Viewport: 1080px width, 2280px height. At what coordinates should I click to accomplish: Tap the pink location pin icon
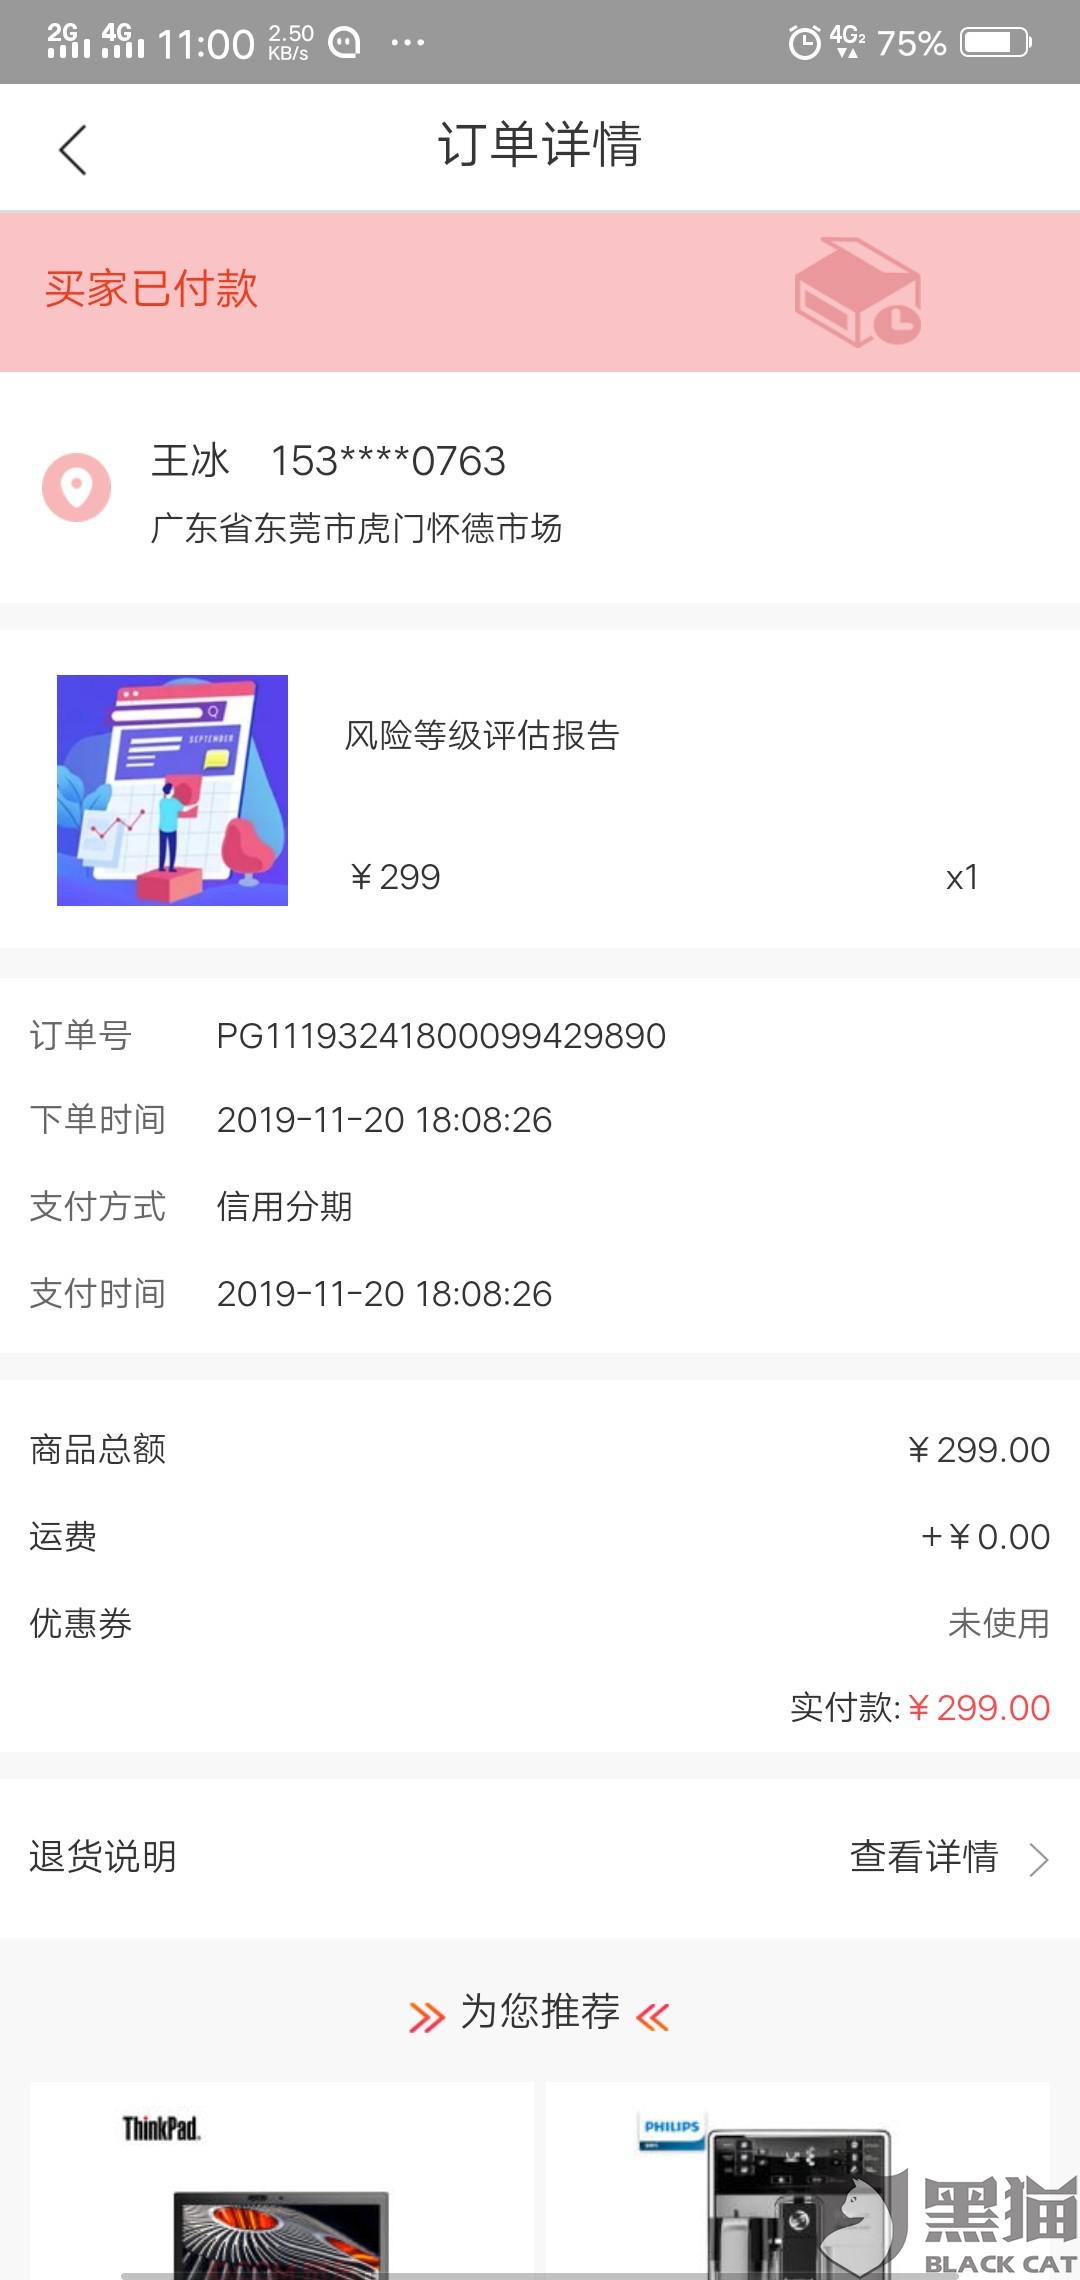point(76,488)
